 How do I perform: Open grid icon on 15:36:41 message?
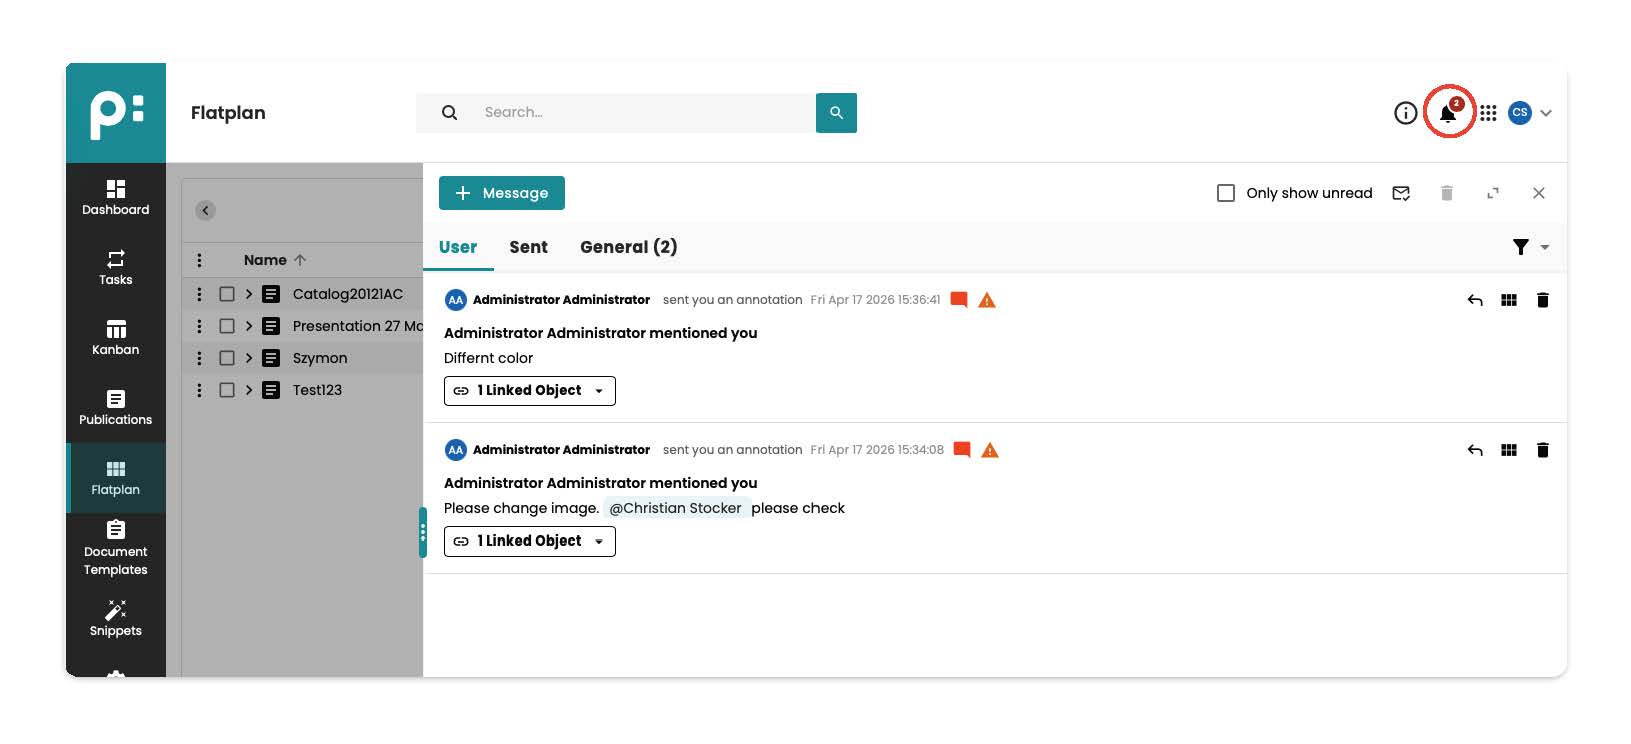[1509, 300]
